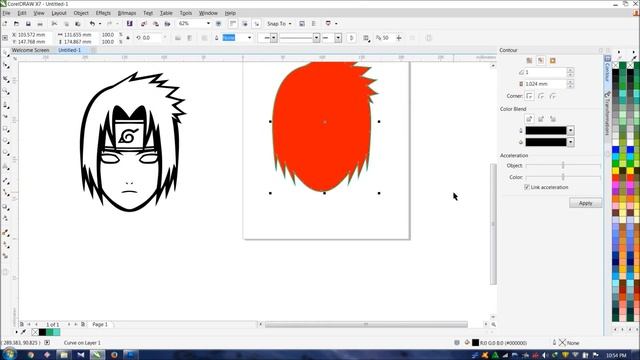Open the contour outline color dropdown
640x360 pixels.
(x=571, y=131)
